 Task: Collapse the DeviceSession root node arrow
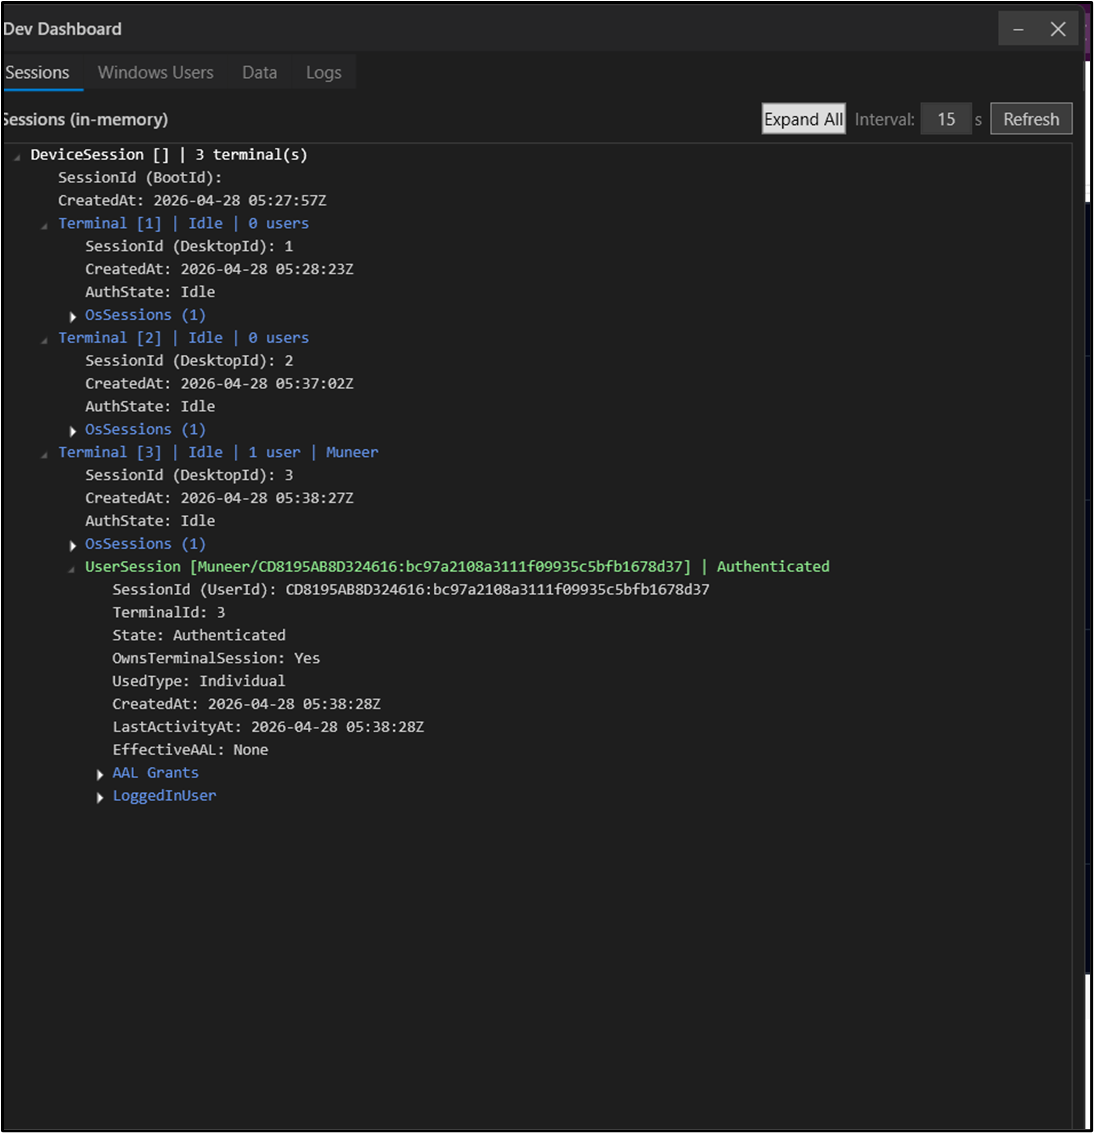tap(17, 156)
